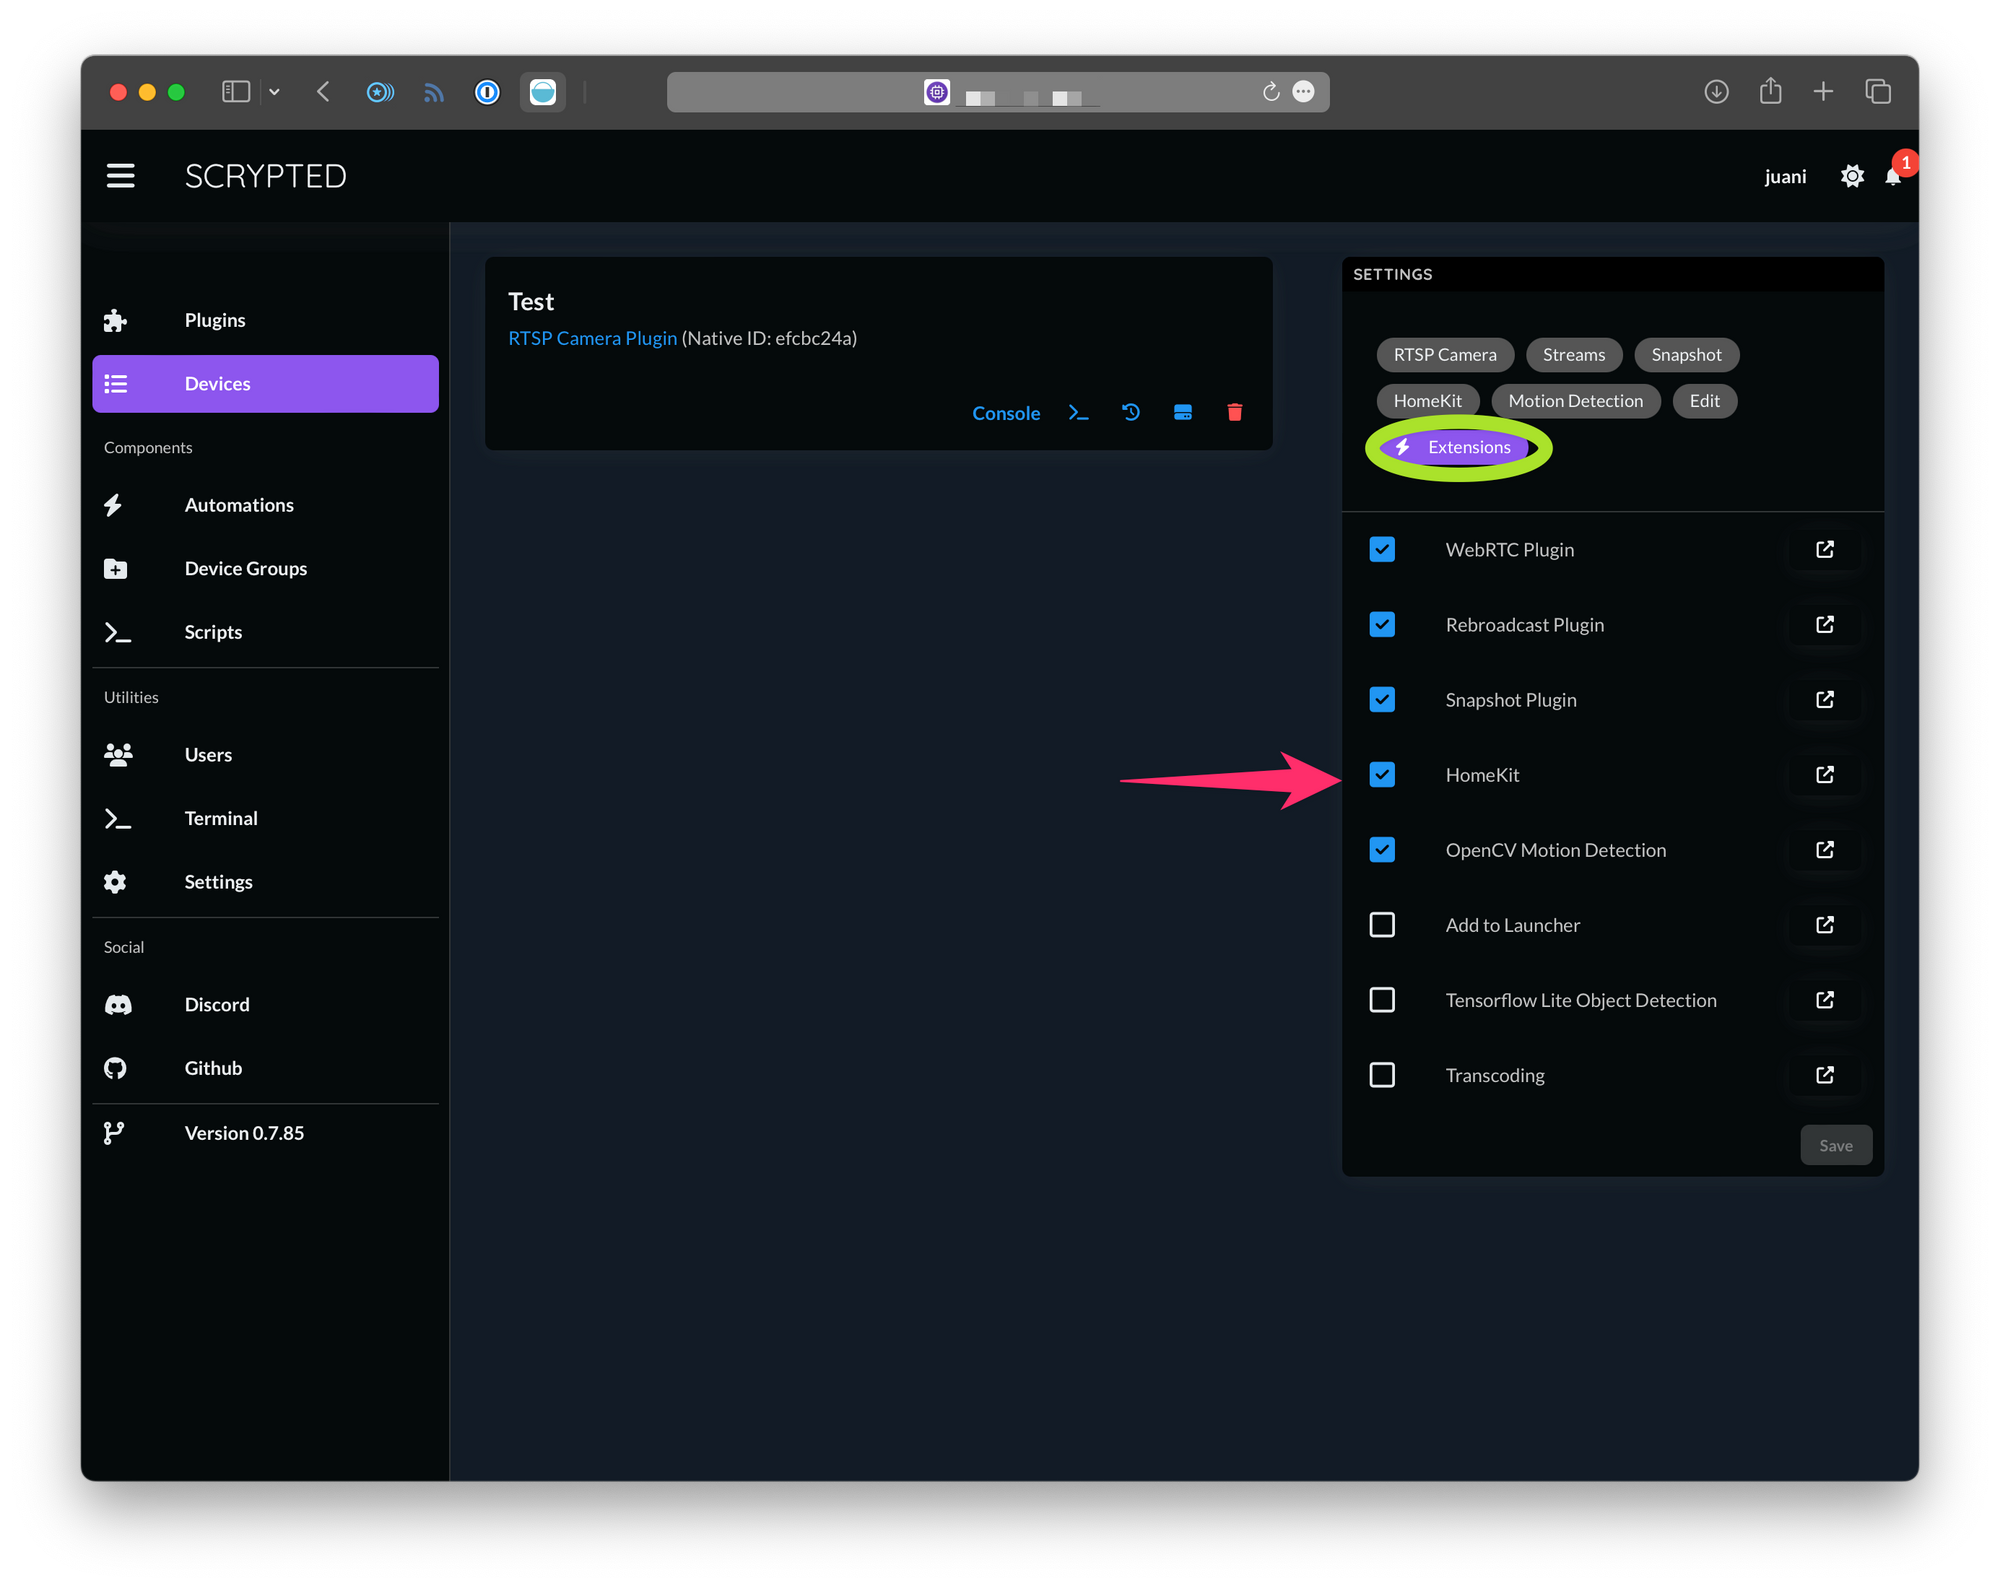The image size is (2000, 1588).
Task: Open Snapshot Plugin external link icon
Action: (x=1824, y=699)
